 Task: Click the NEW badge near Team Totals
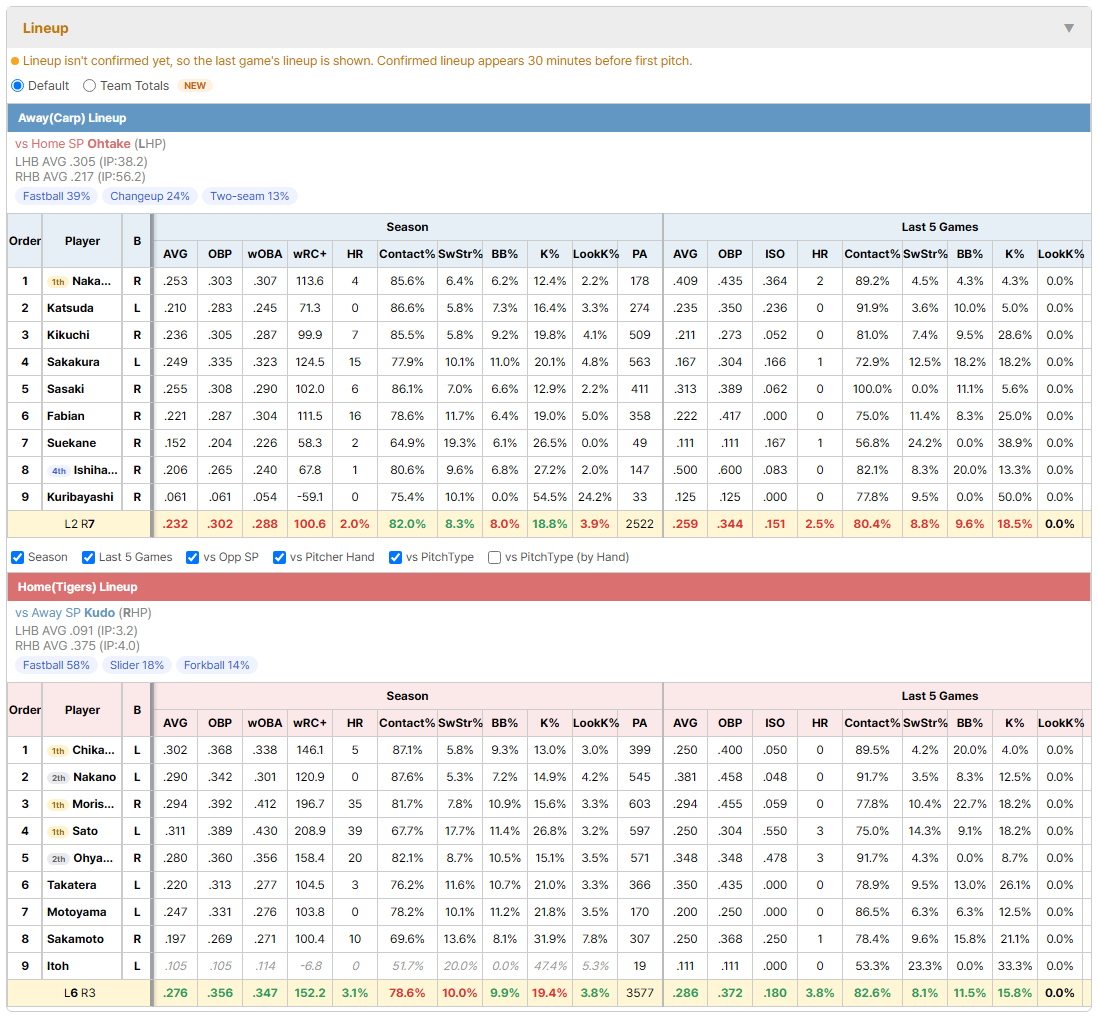tap(195, 85)
